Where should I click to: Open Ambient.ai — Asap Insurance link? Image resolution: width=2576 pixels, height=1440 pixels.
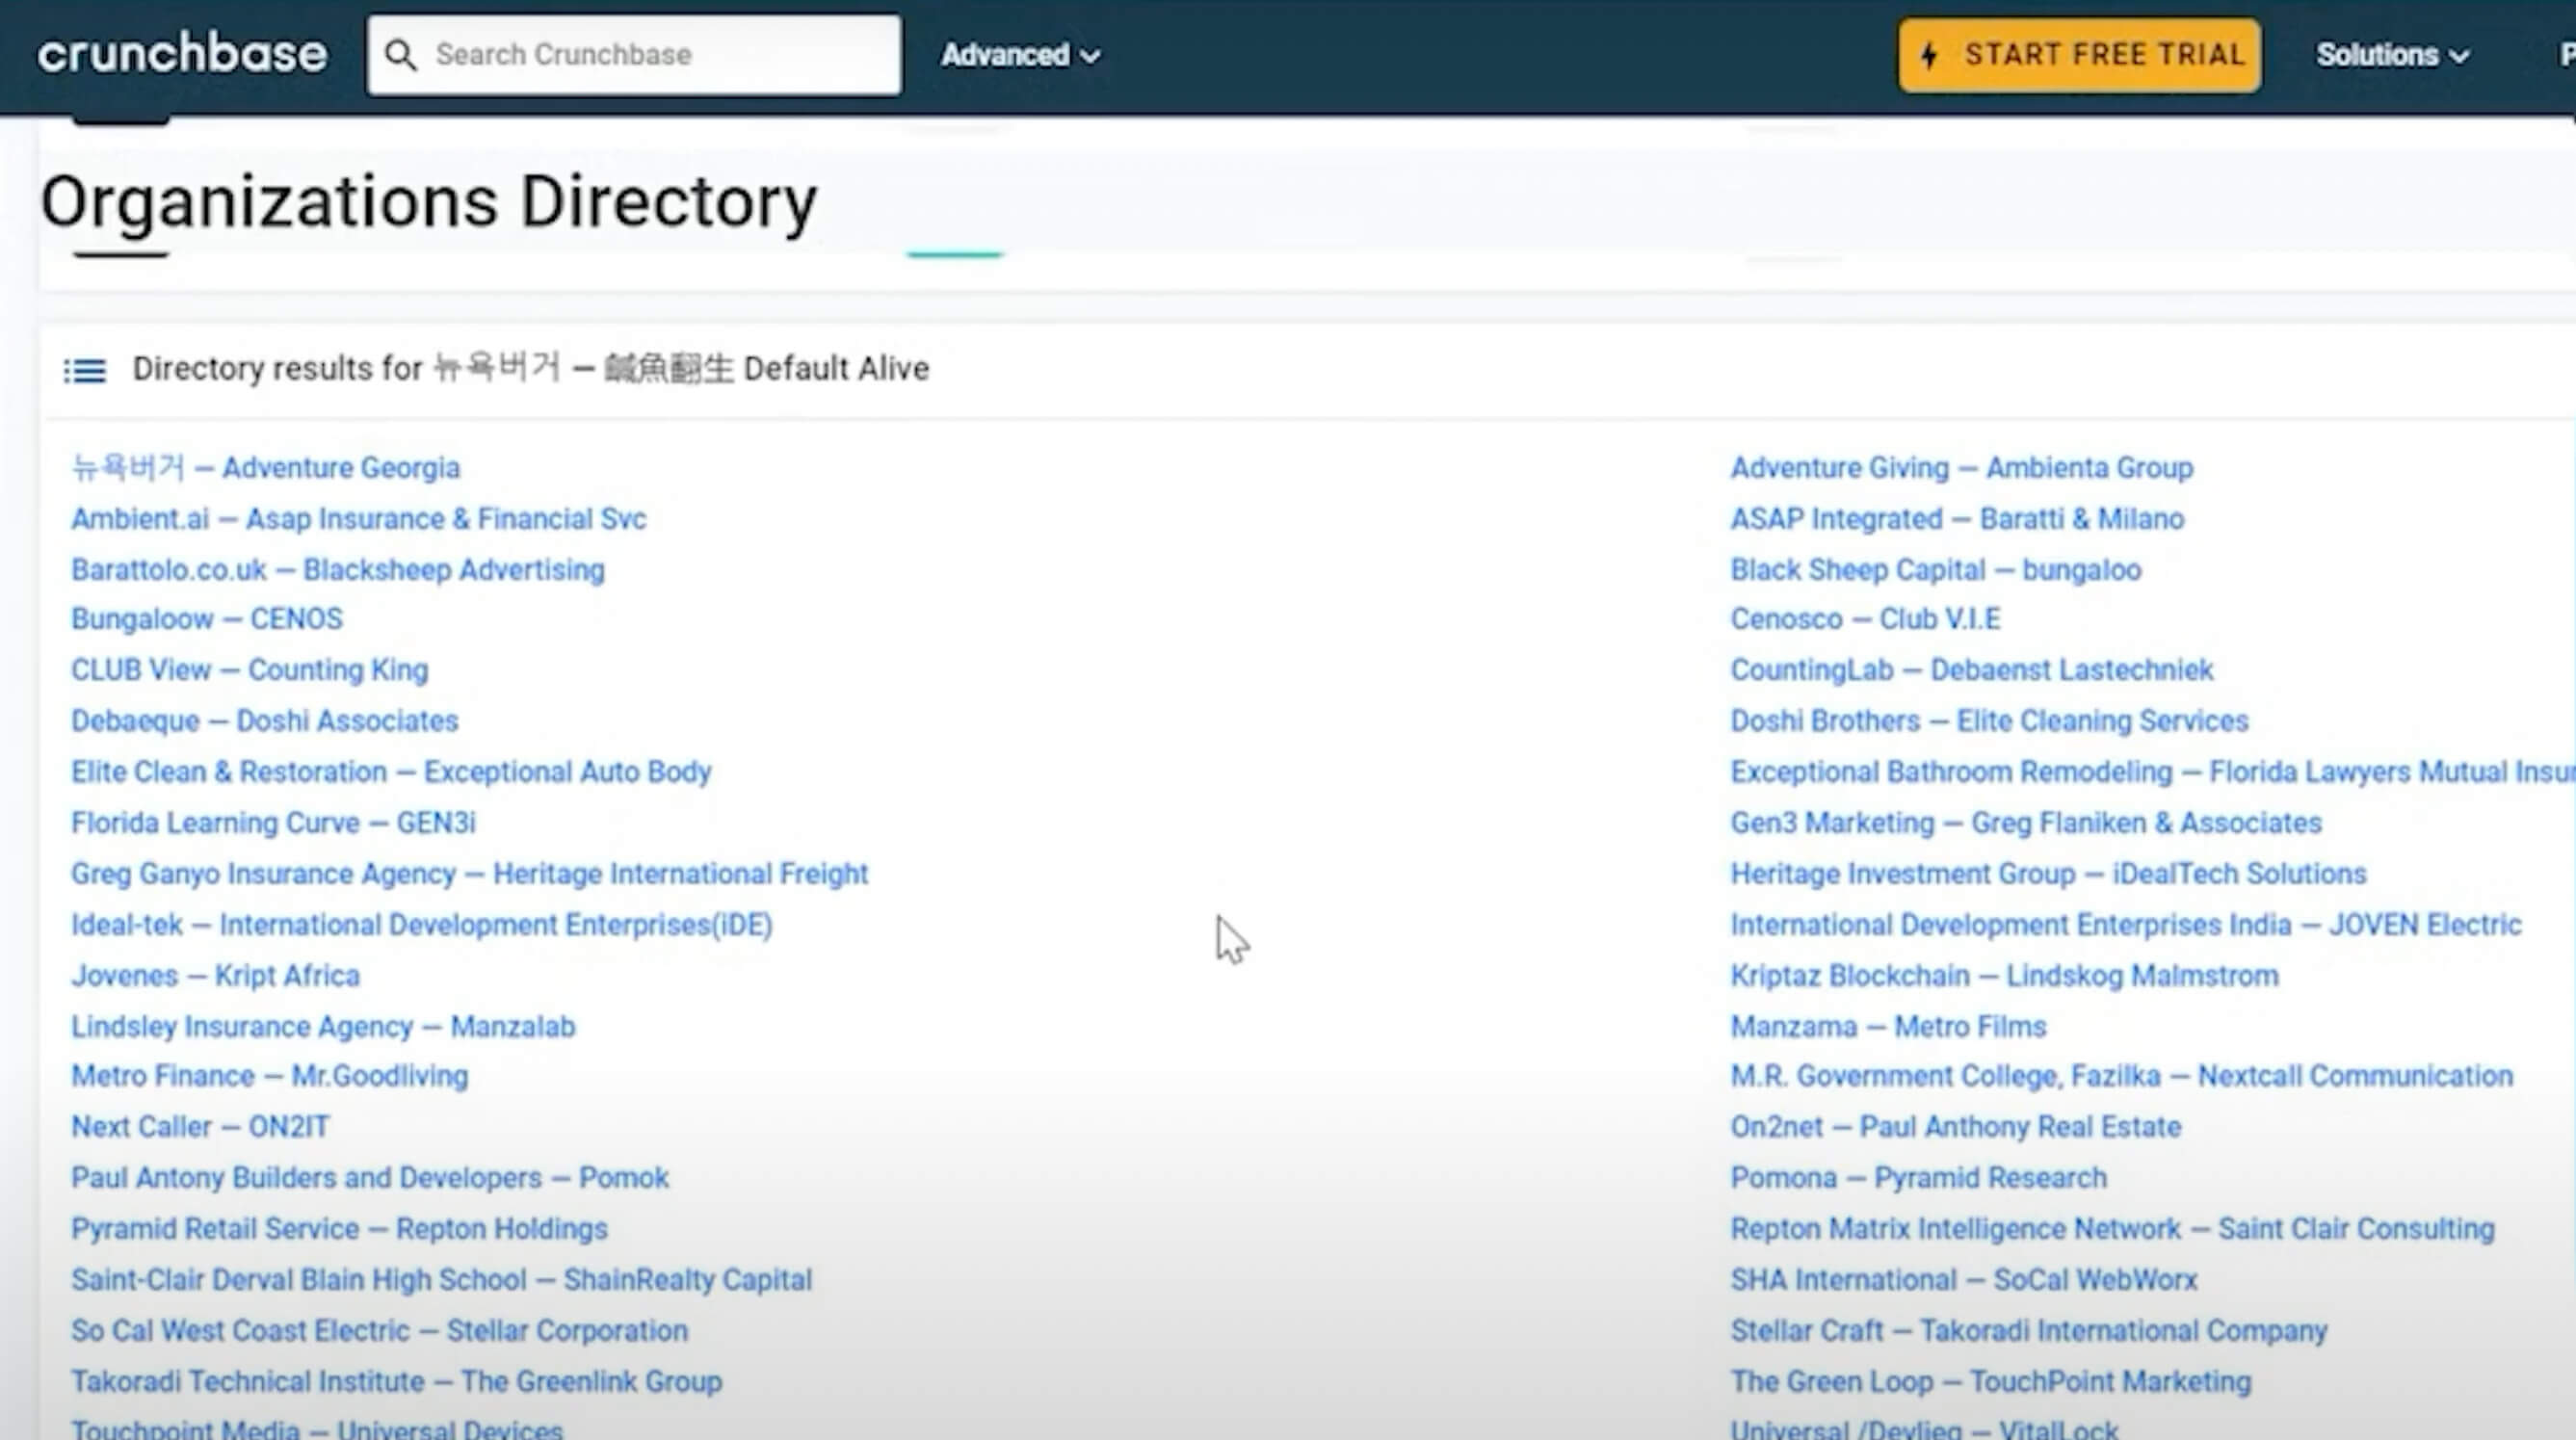coord(358,519)
